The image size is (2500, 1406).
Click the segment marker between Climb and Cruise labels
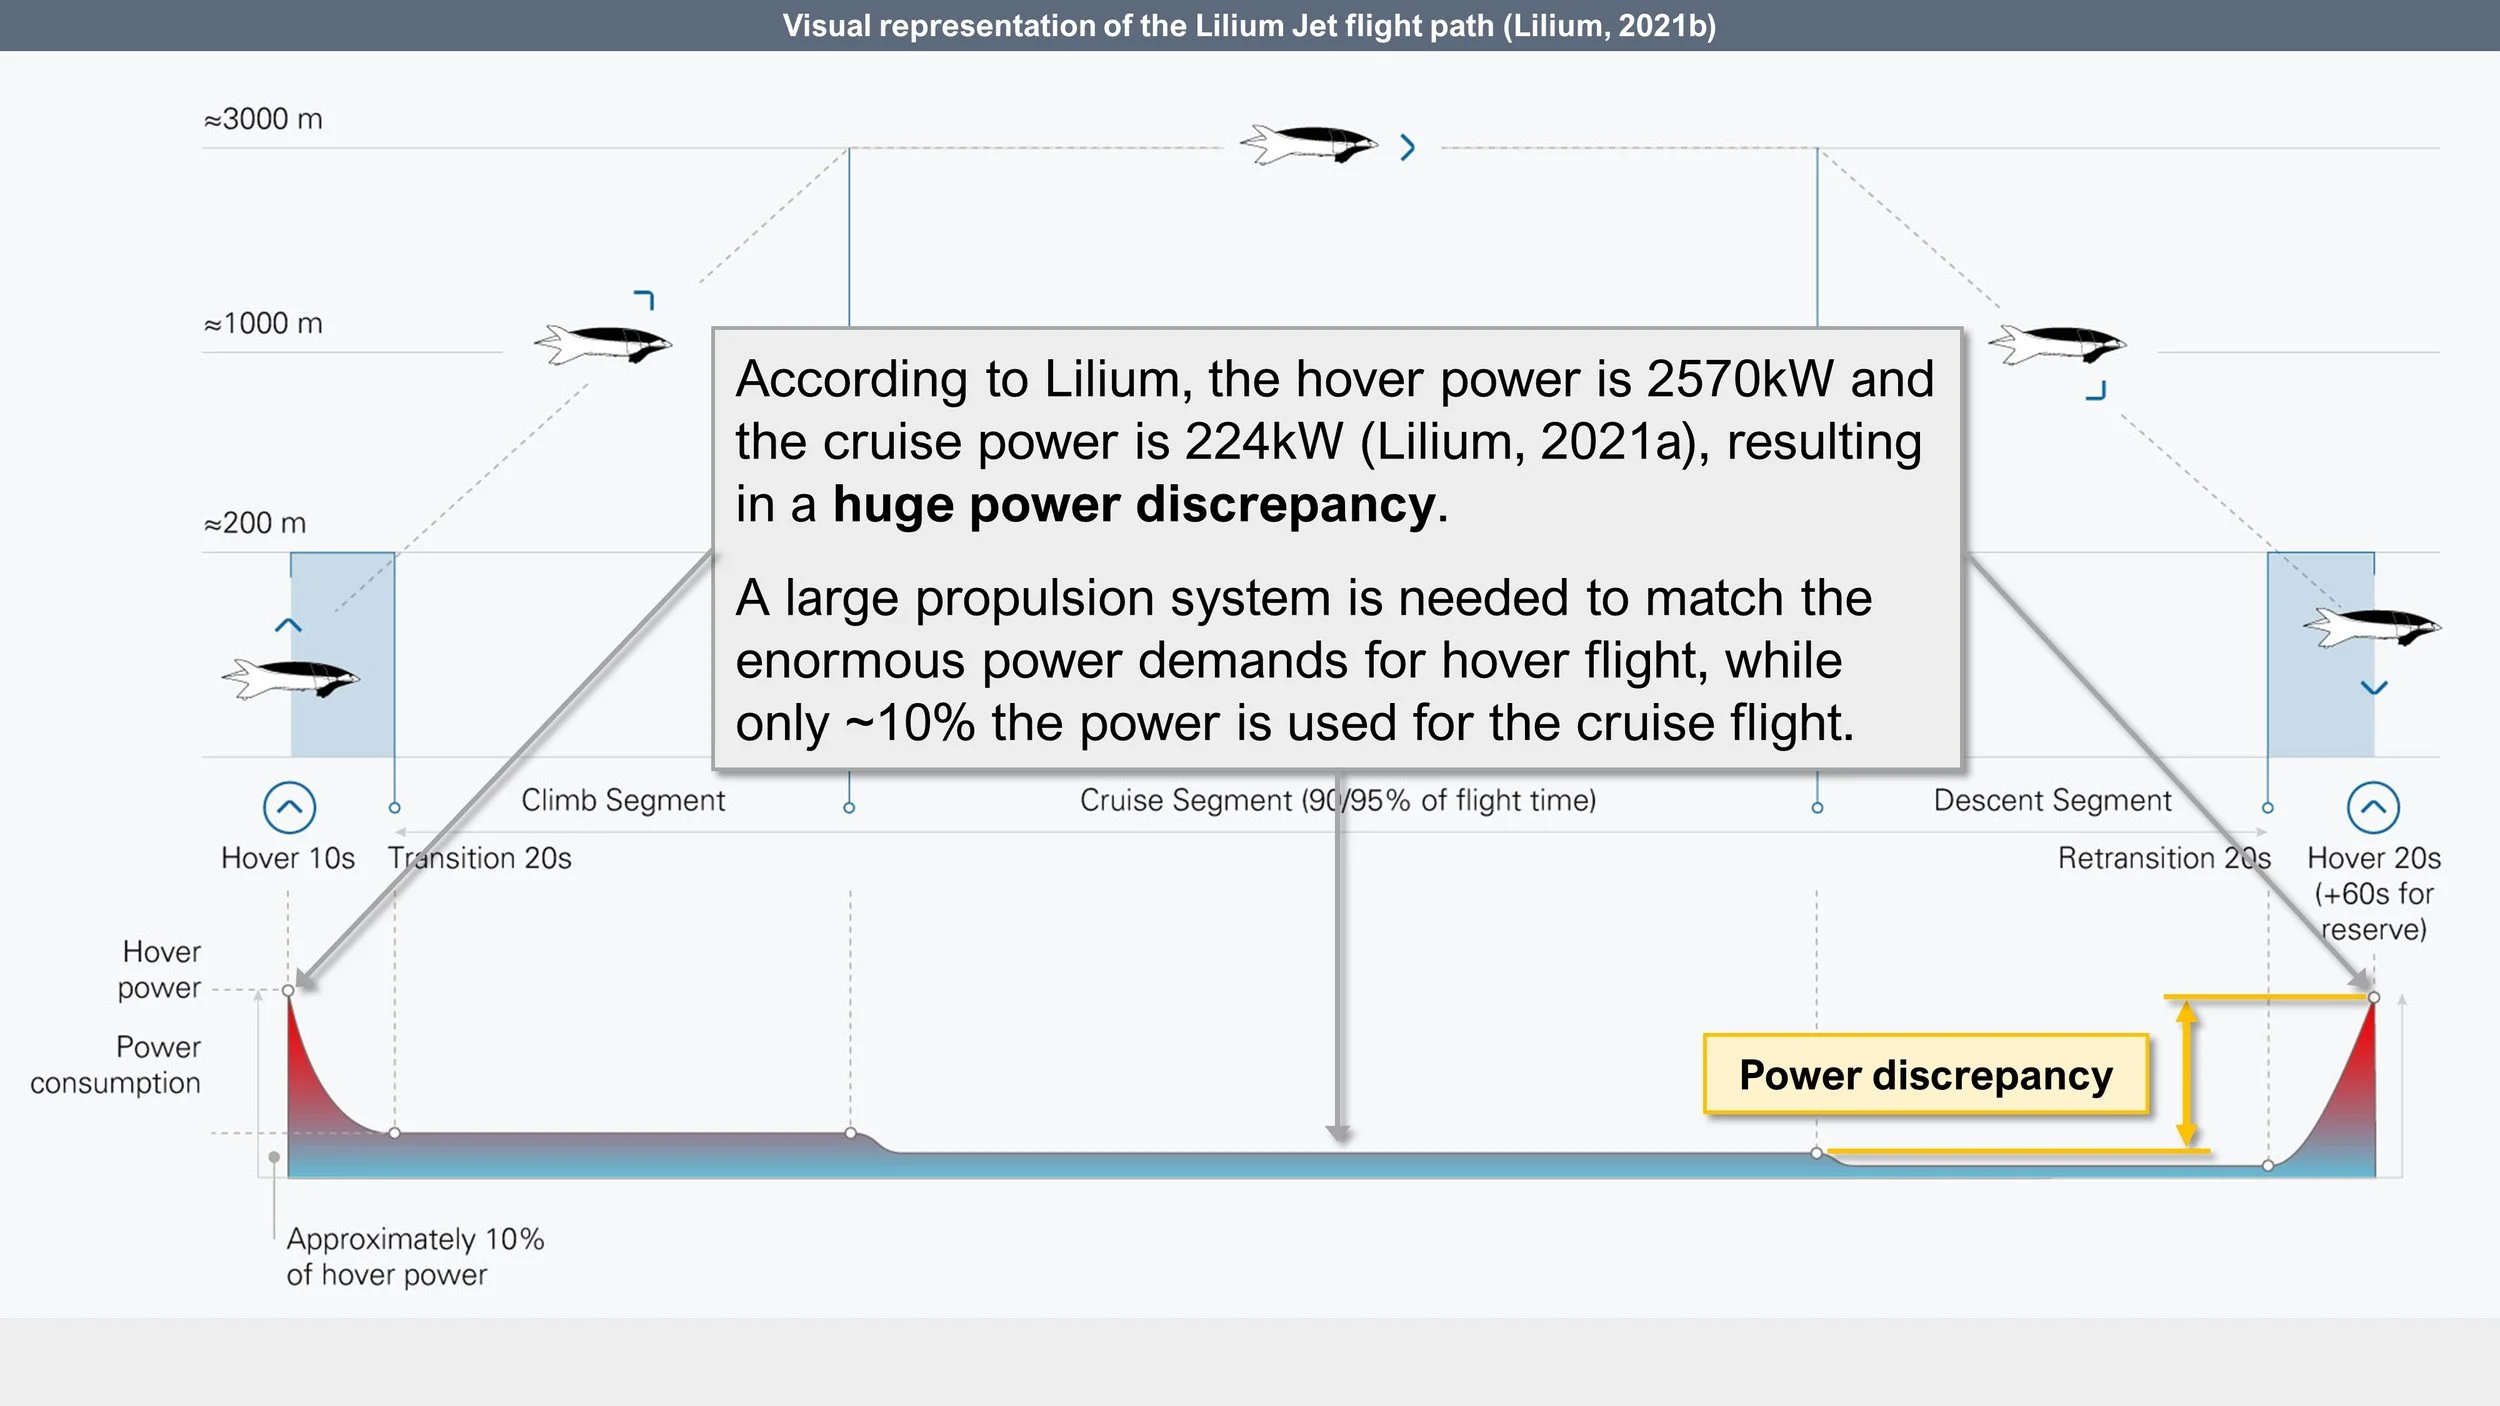tap(849, 807)
